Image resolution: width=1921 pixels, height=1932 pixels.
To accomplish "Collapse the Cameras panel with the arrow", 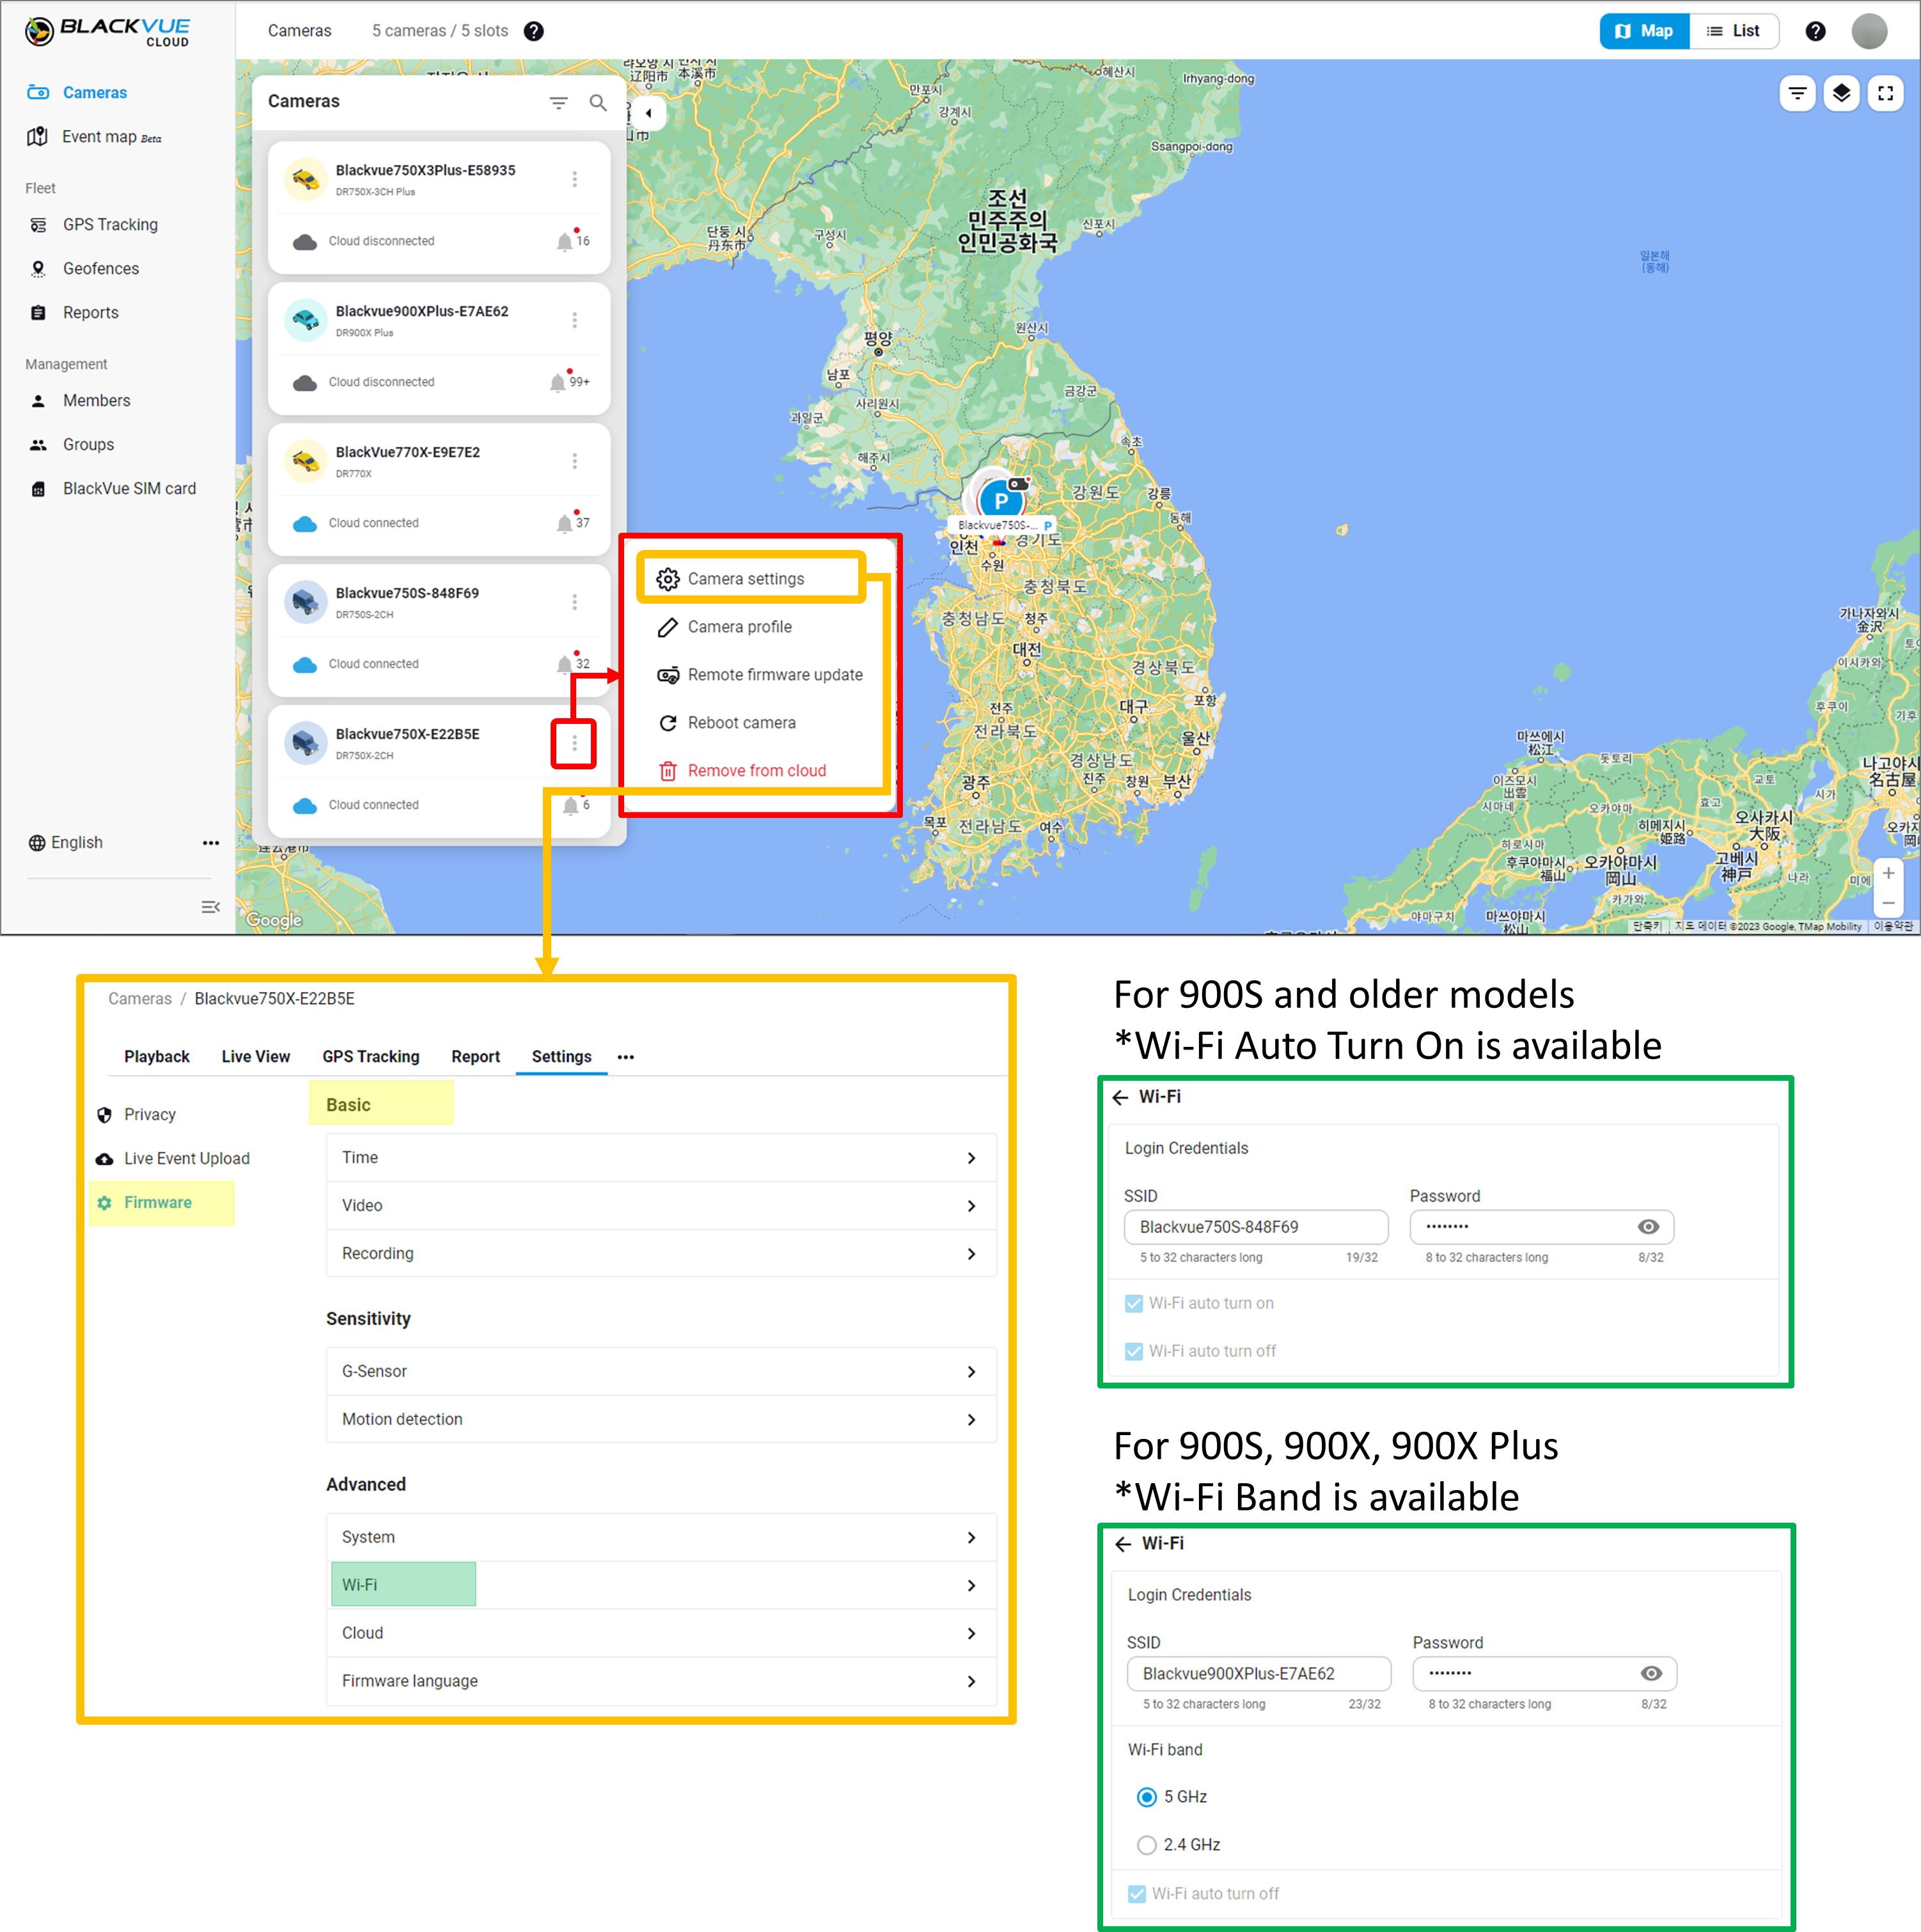I will [x=649, y=113].
